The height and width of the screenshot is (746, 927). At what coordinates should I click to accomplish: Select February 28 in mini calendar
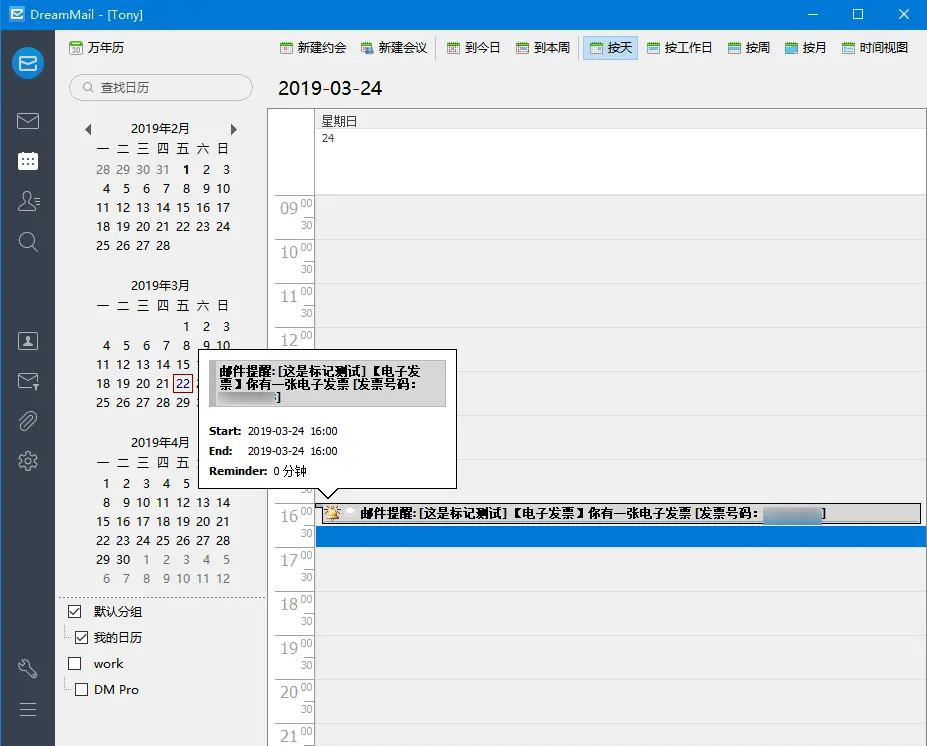point(163,245)
